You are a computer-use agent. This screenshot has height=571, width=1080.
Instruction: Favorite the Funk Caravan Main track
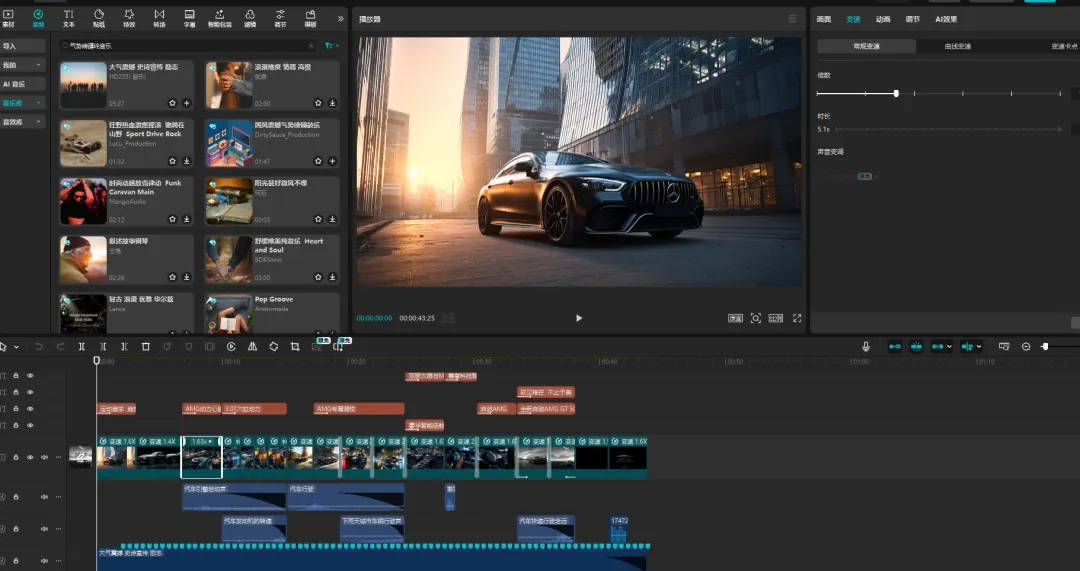click(173, 219)
